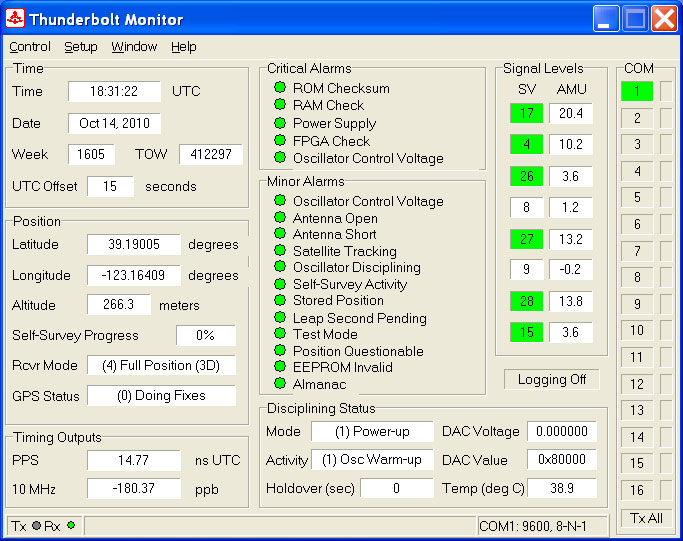Screen dimensions: 683x541
Task: Open the Help menu
Action: (x=183, y=47)
